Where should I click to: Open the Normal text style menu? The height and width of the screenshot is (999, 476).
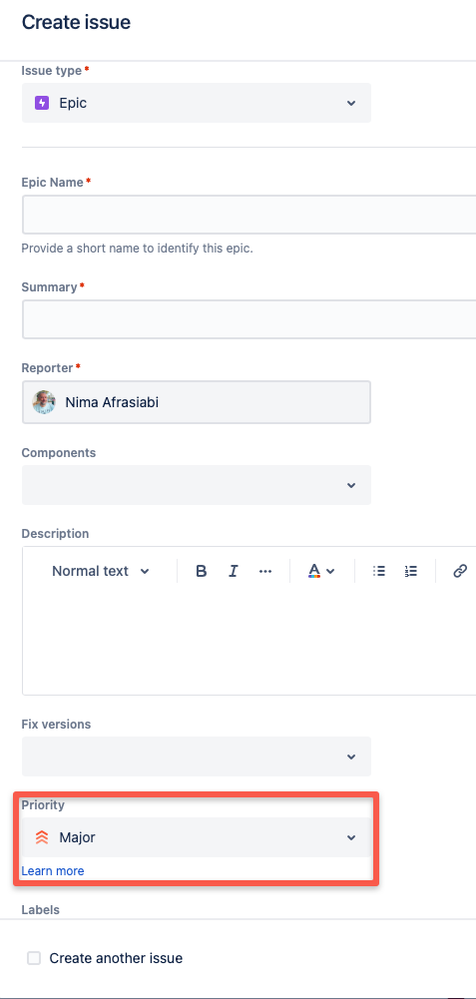101,571
